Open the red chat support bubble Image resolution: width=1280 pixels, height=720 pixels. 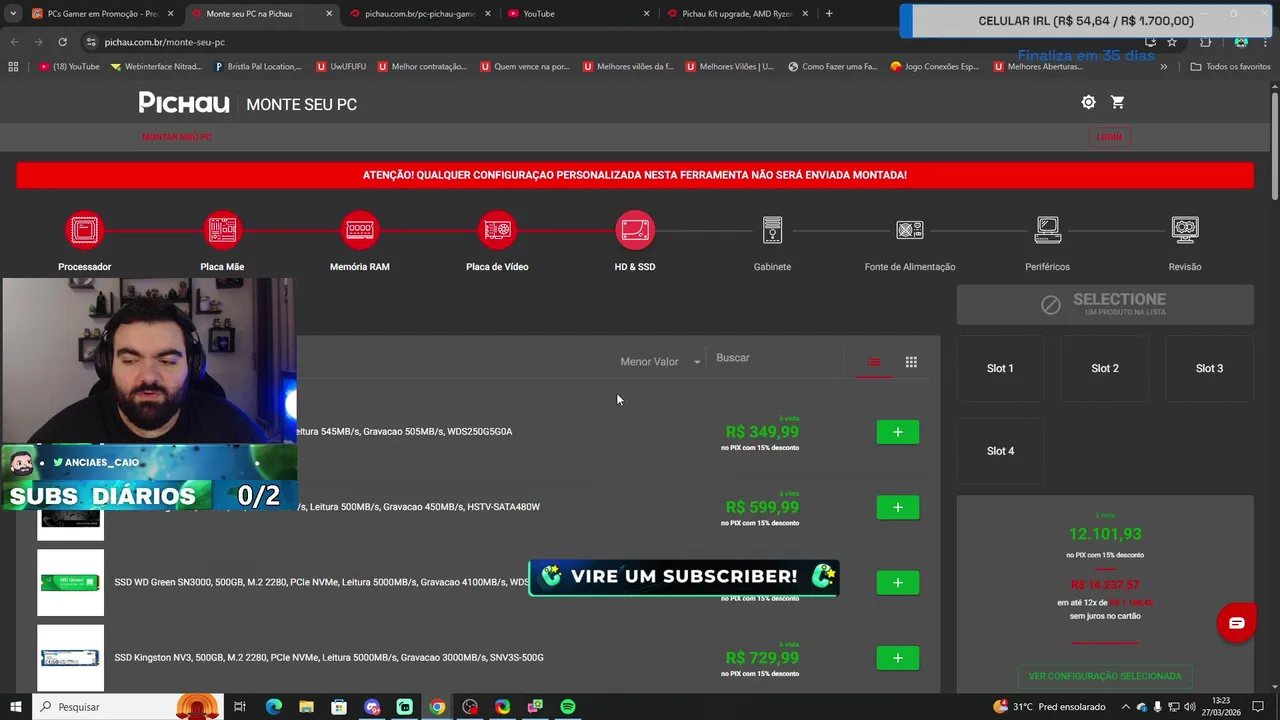[x=1236, y=623]
